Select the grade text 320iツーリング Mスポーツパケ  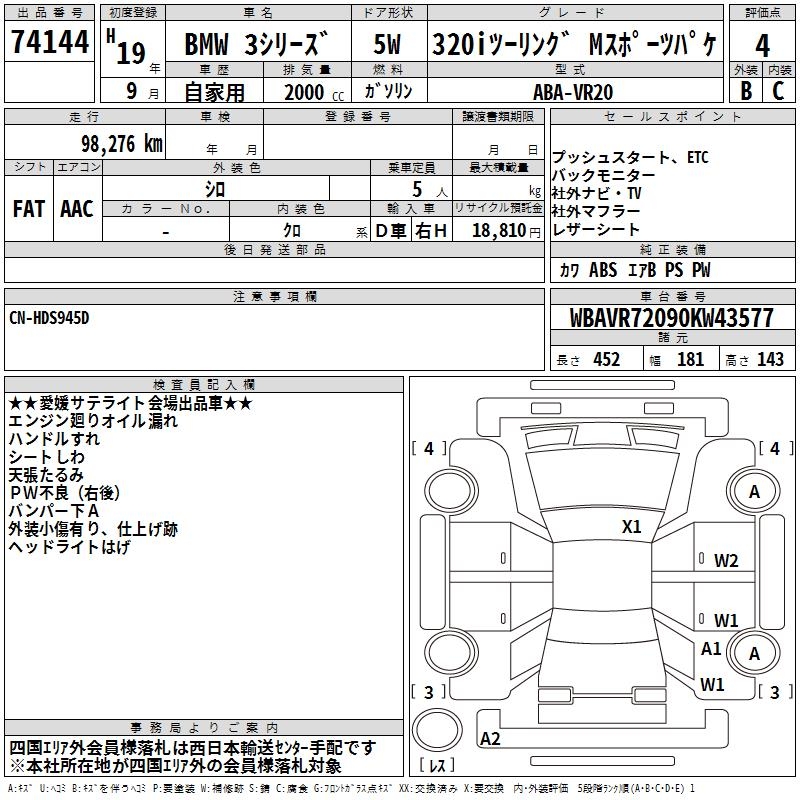tap(574, 44)
